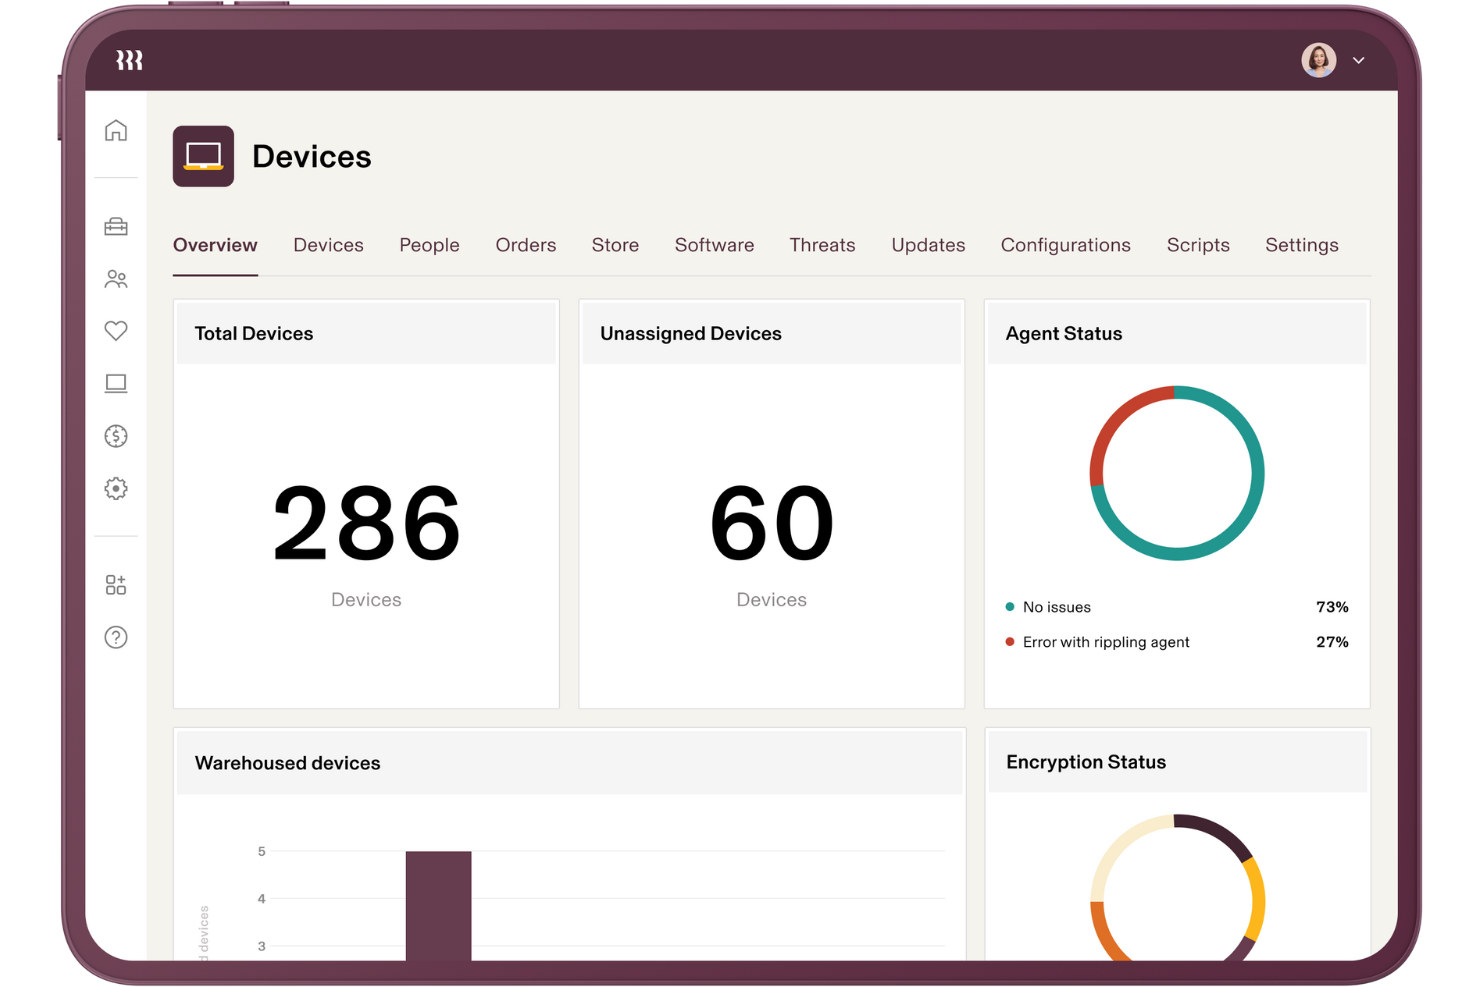
Task: Click the Agent Status donut chart
Action: coord(1177,472)
